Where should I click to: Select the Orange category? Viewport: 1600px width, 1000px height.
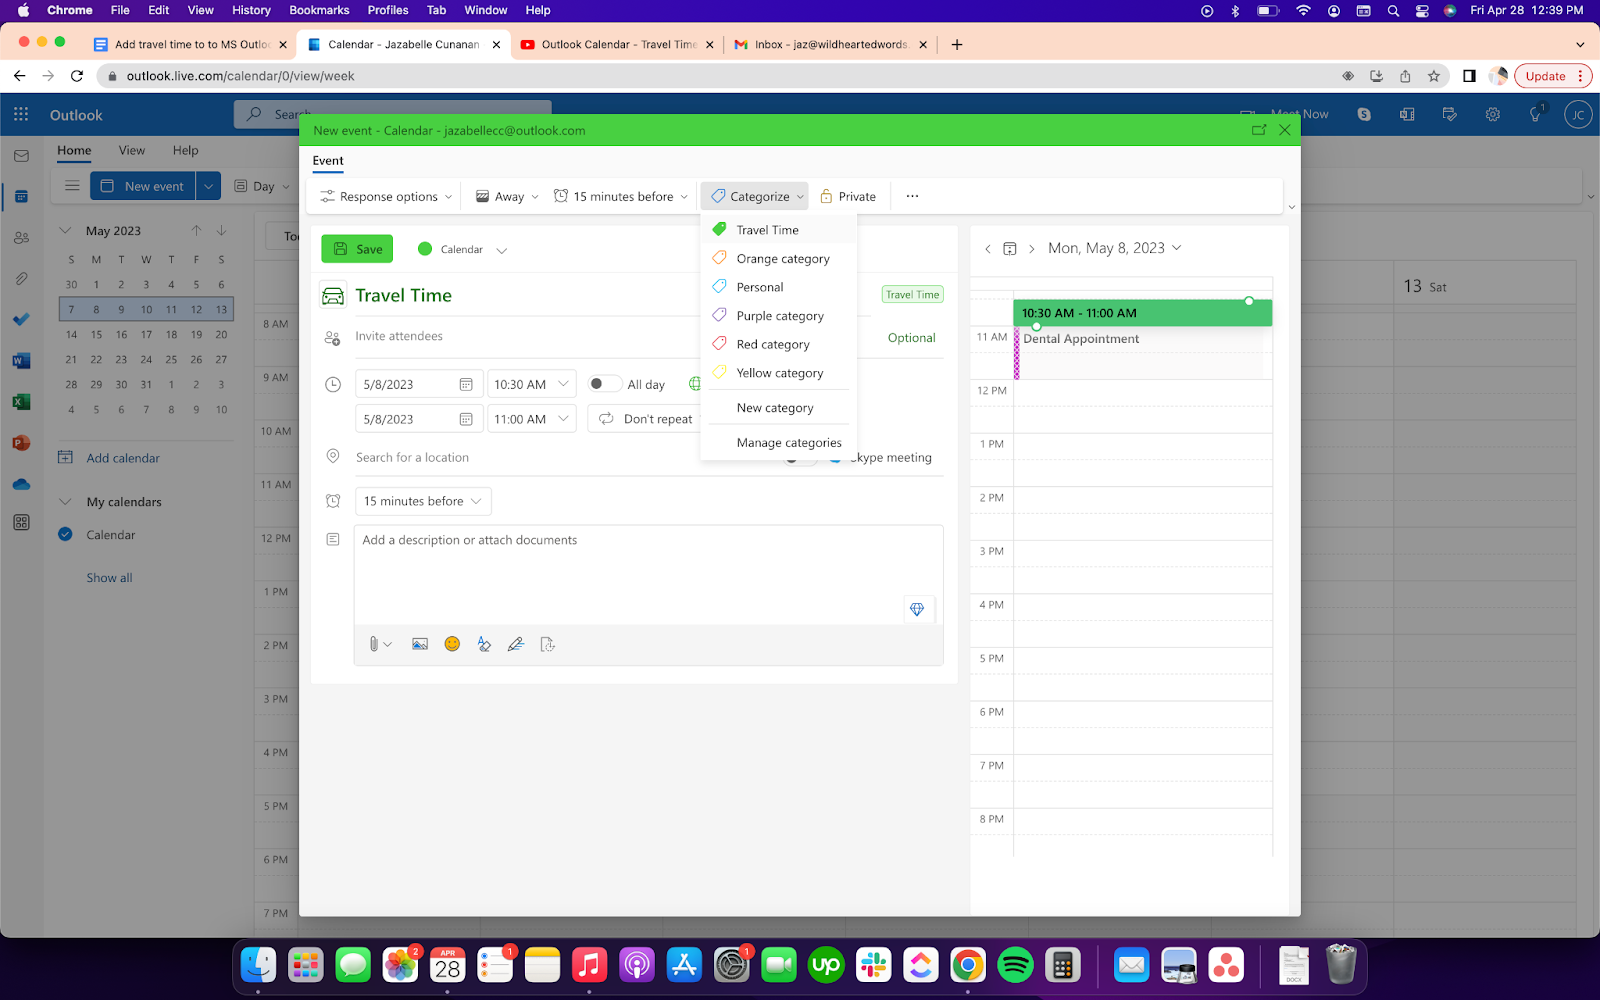click(x=779, y=258)
